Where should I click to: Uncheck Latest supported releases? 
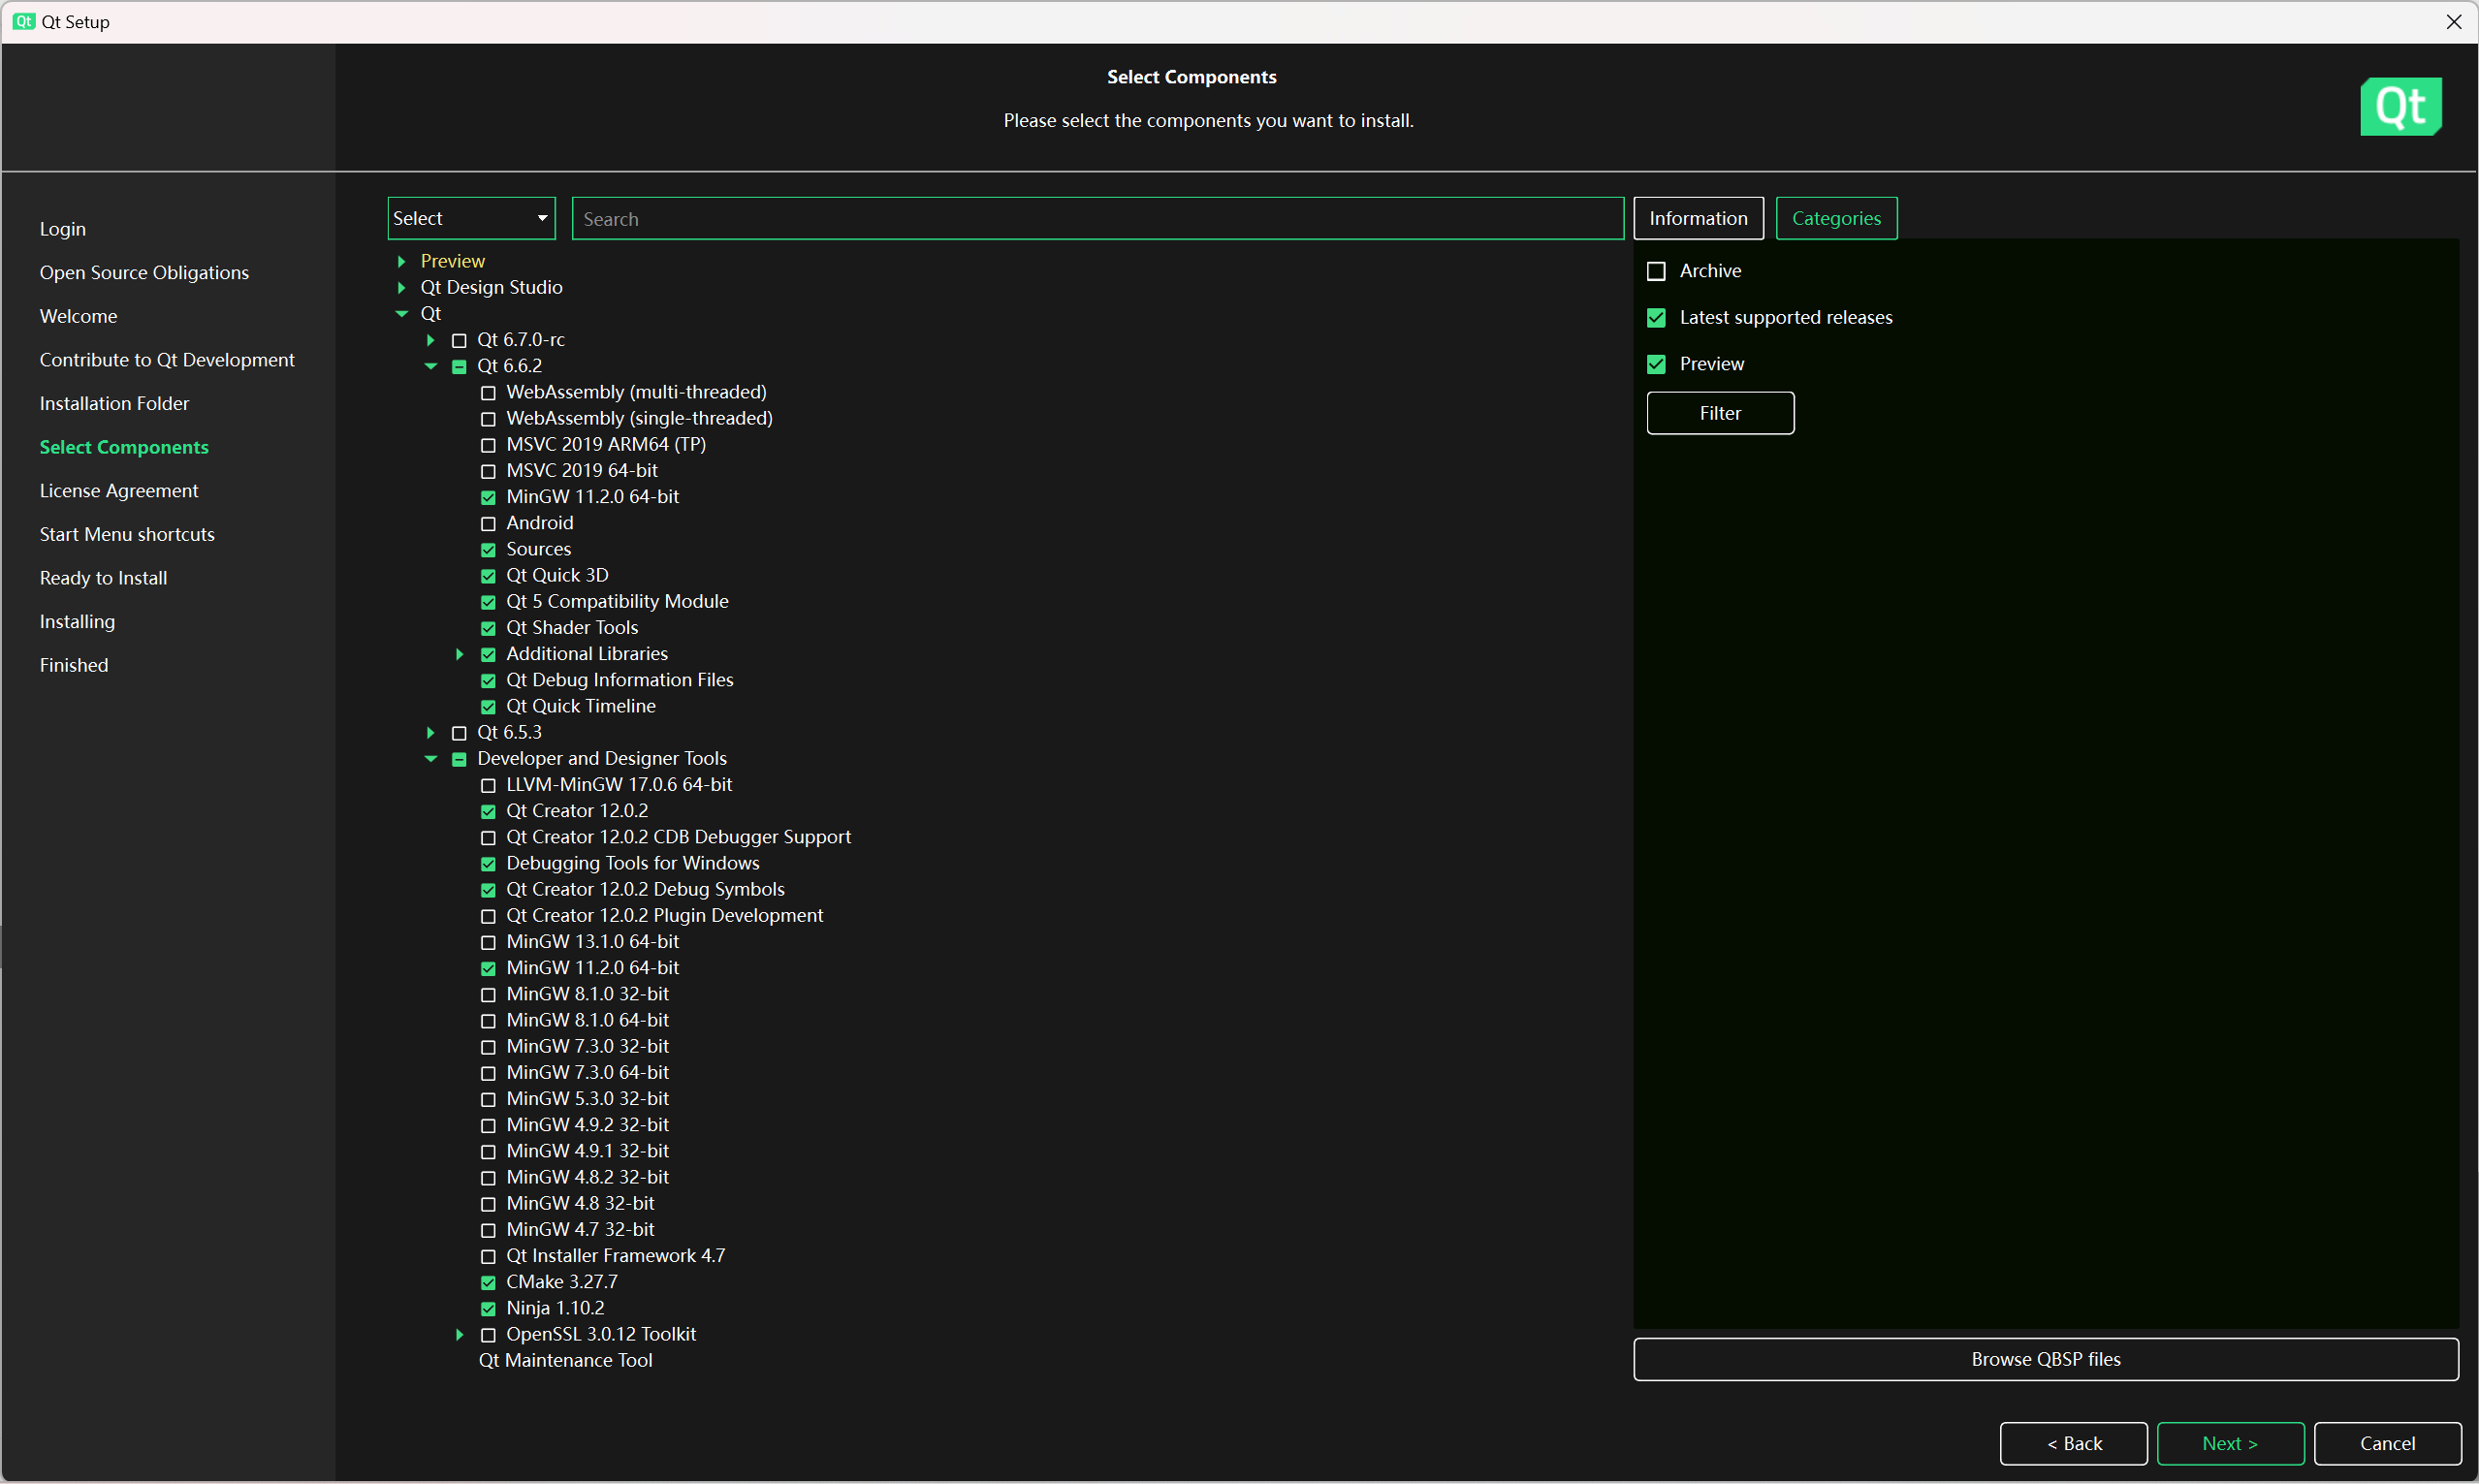[x=1656, y=318]
